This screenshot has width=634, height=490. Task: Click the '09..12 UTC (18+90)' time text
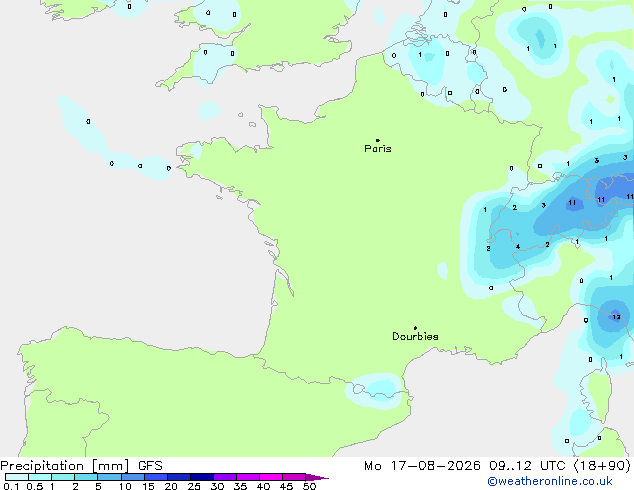point(560,466)
